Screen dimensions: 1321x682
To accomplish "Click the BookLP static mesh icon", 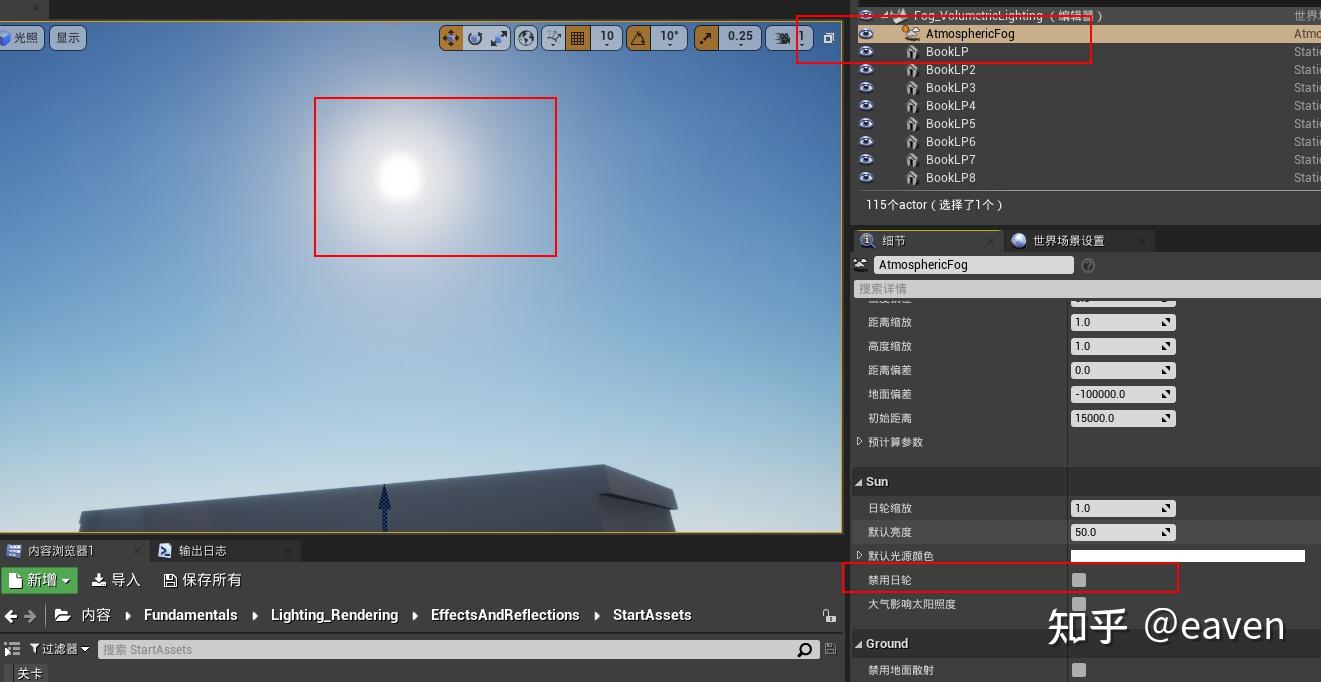I will pyautogui.click(x=911, y=51).
